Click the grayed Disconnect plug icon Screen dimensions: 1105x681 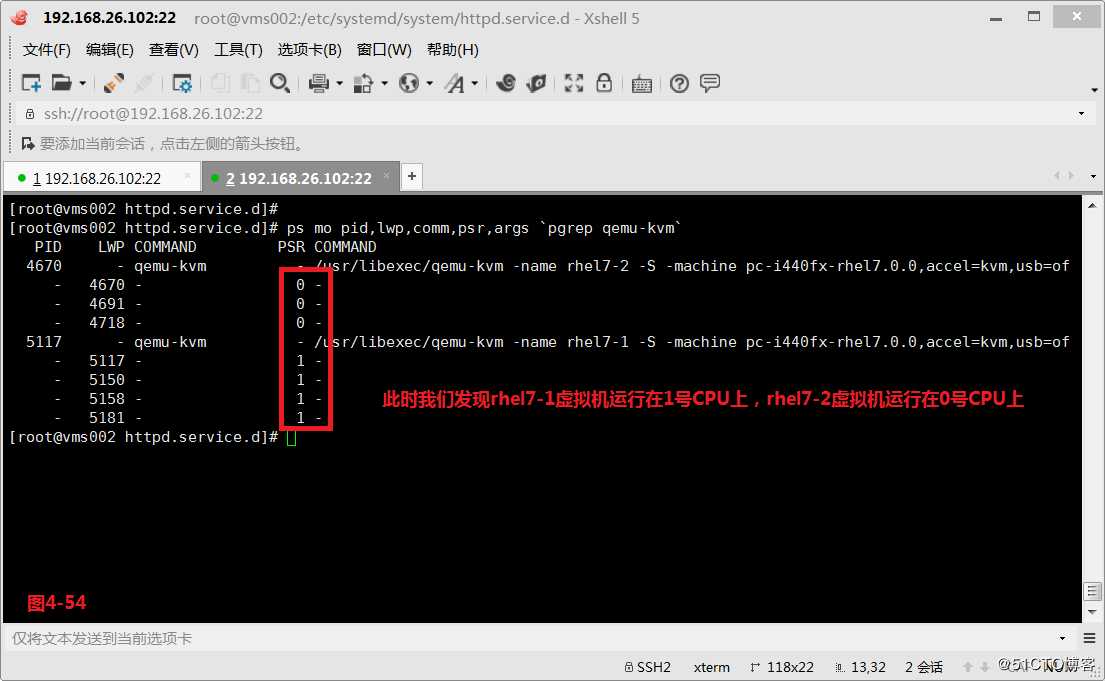tap(144, 83)
